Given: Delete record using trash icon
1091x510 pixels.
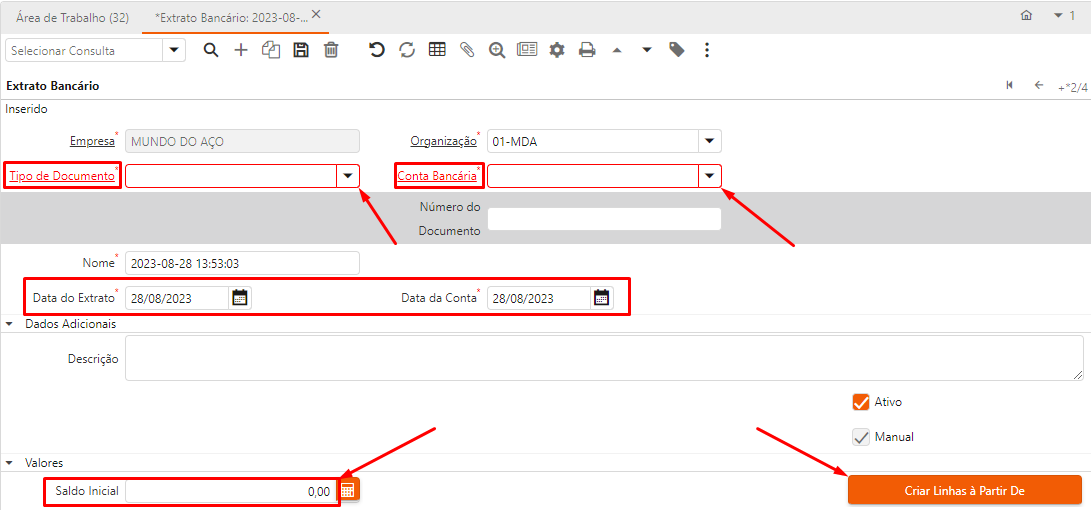Looking at the screenshot, I should (331, 50).
